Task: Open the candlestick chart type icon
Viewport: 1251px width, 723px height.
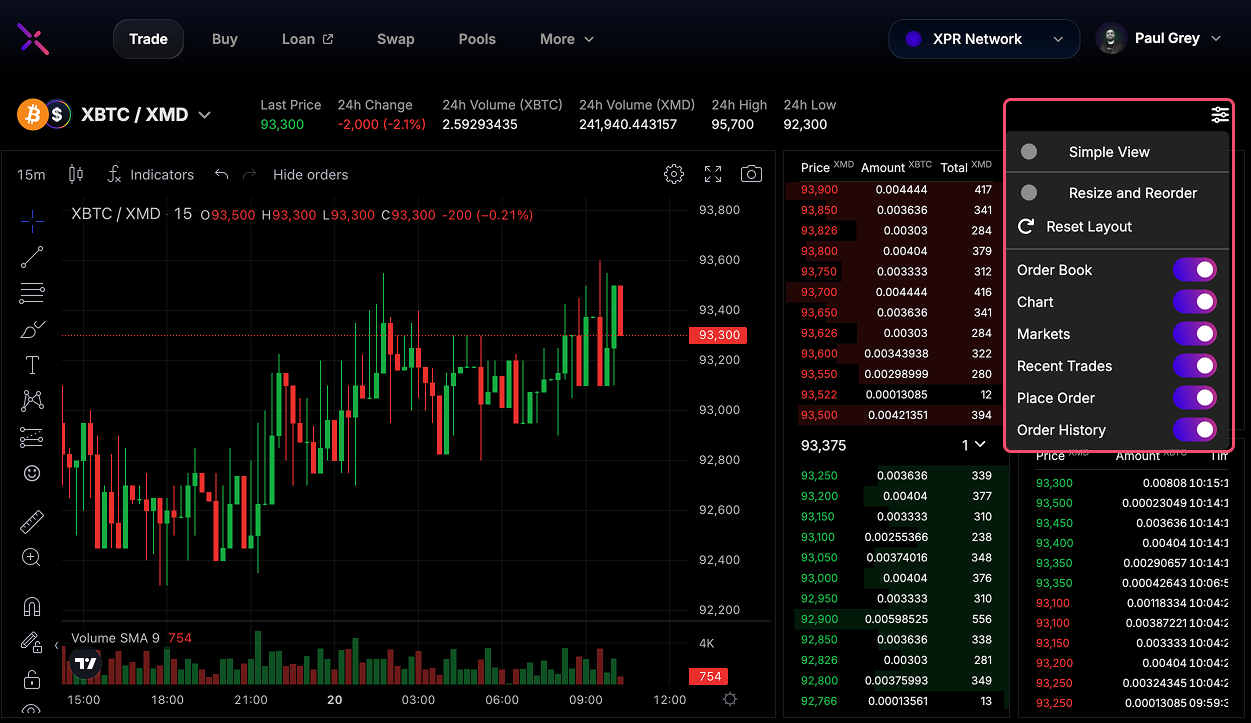Action: (x=76, y=174)
